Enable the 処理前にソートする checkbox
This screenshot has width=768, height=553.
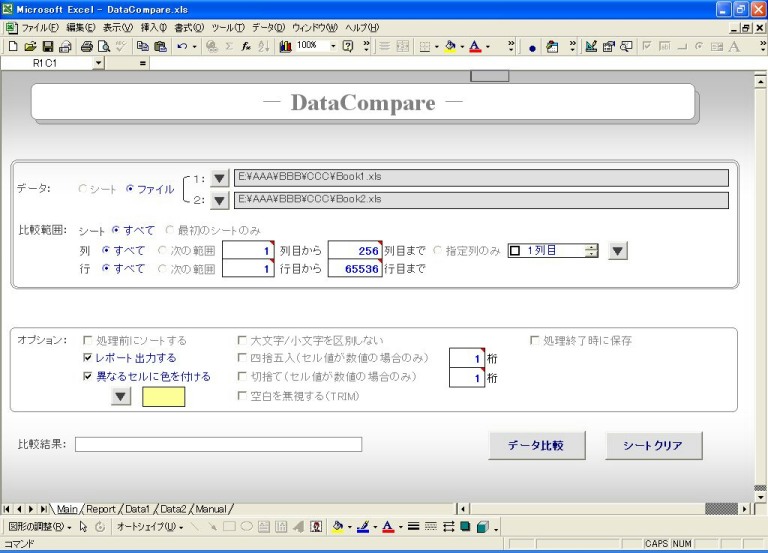point(88,341)
